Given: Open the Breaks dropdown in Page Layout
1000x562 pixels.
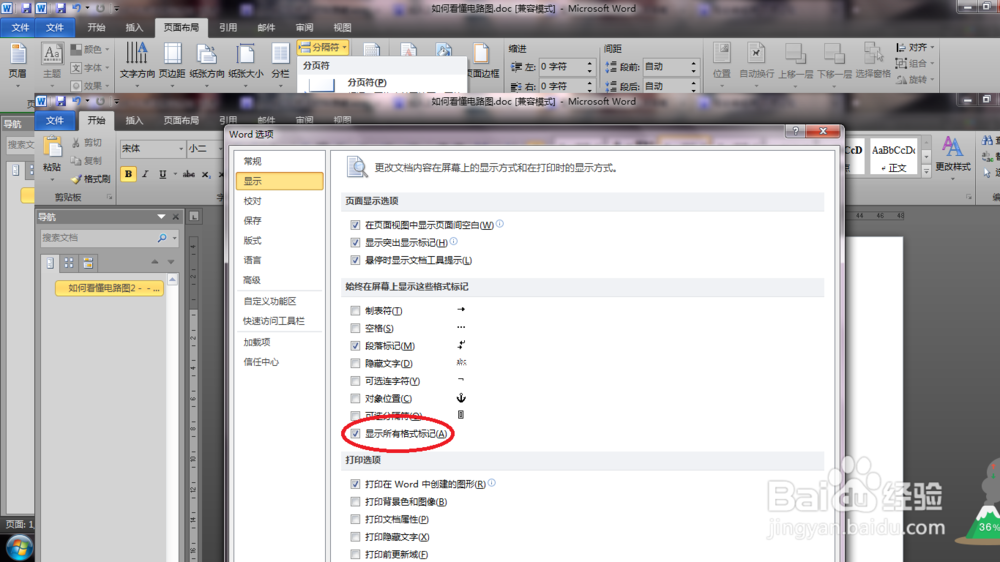Looking at the screenshot, I should 323,47.
